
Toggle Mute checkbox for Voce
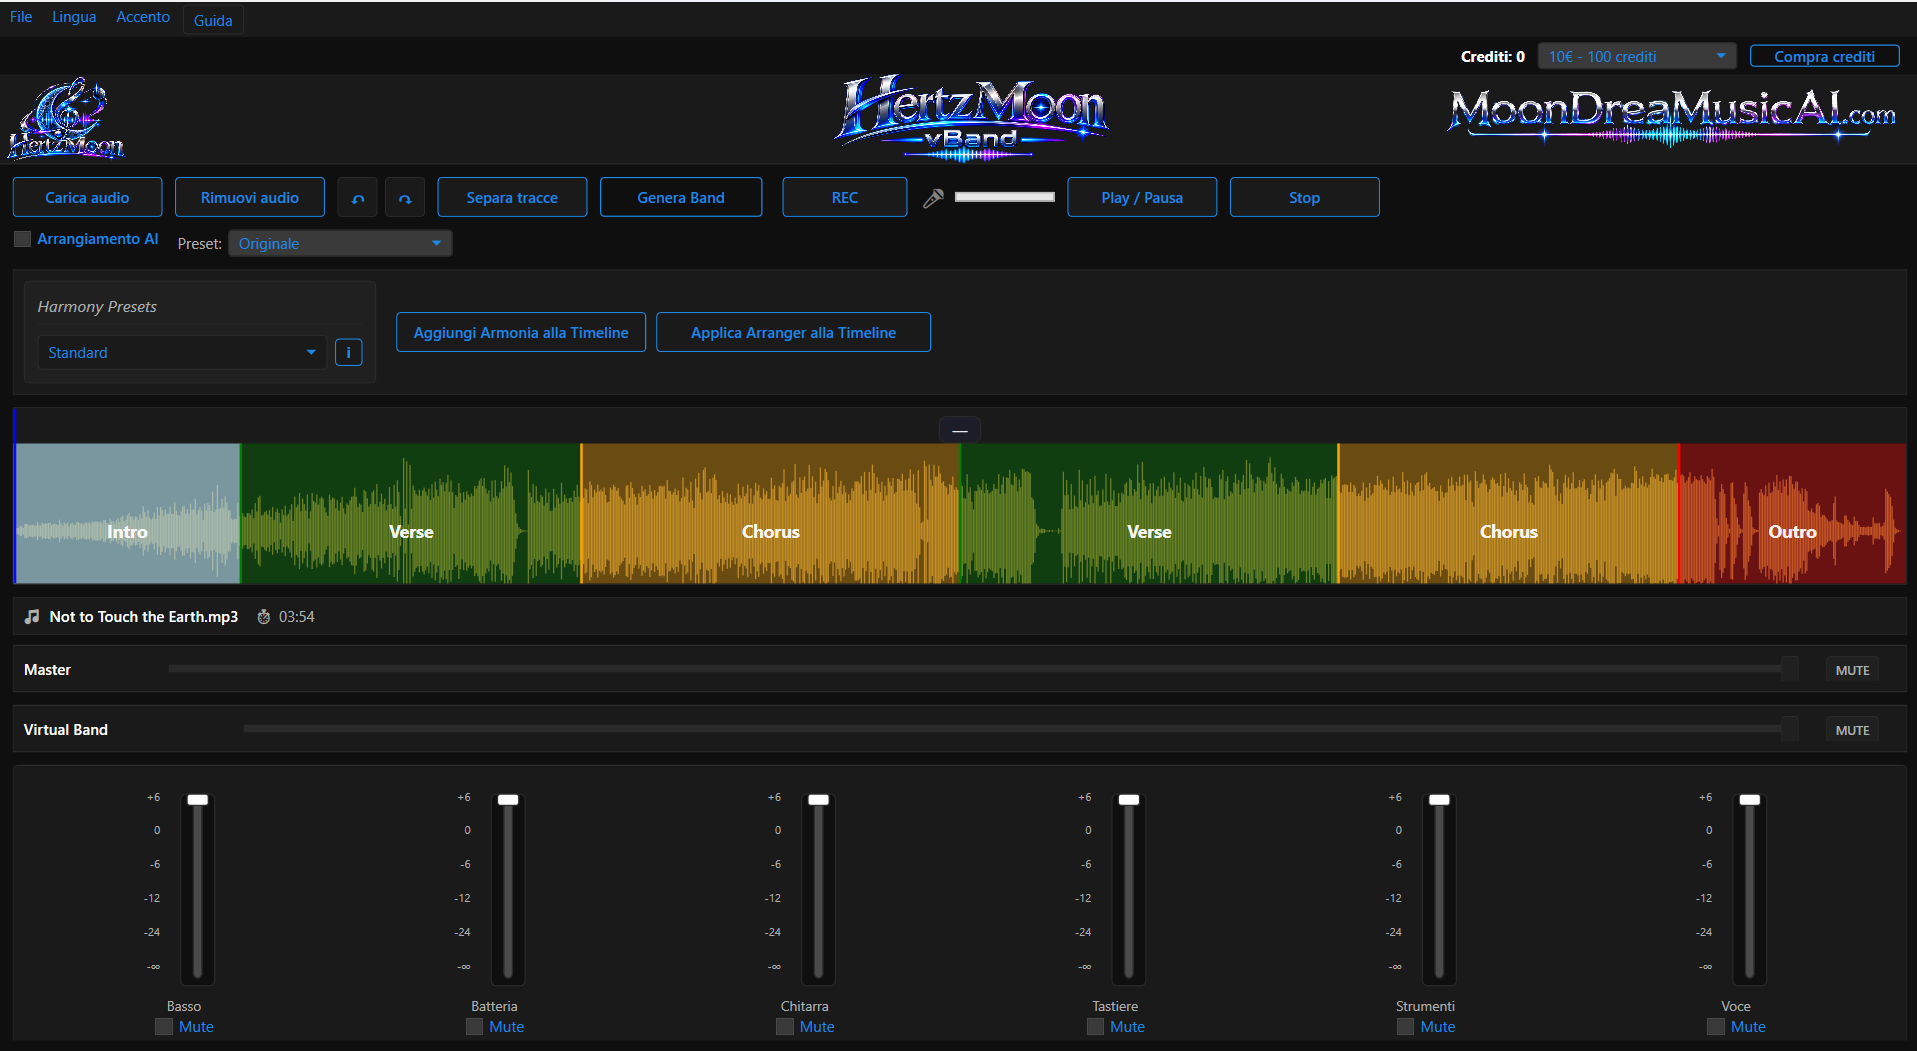pos(1716,1027)
